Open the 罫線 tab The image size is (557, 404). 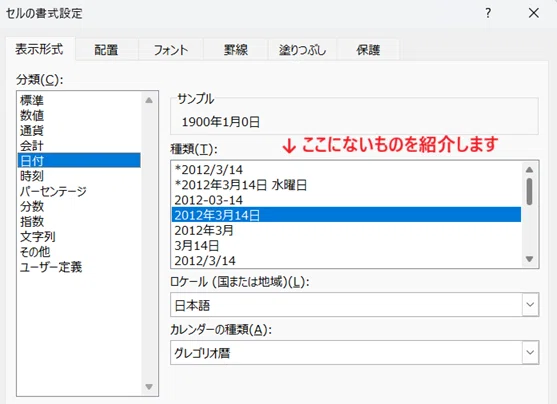point(236,50)
